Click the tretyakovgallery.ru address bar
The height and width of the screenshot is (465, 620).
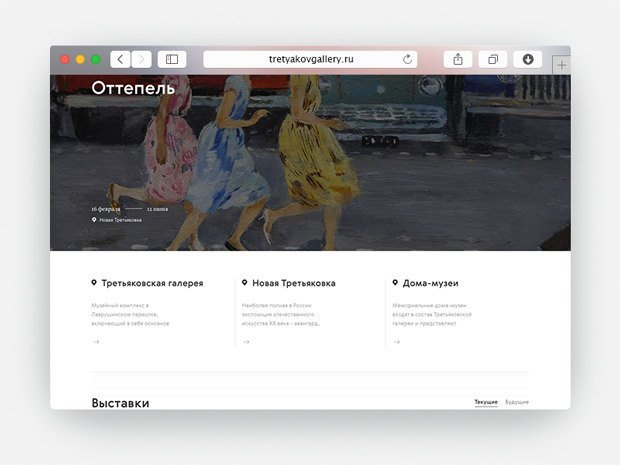coord(310,60)
